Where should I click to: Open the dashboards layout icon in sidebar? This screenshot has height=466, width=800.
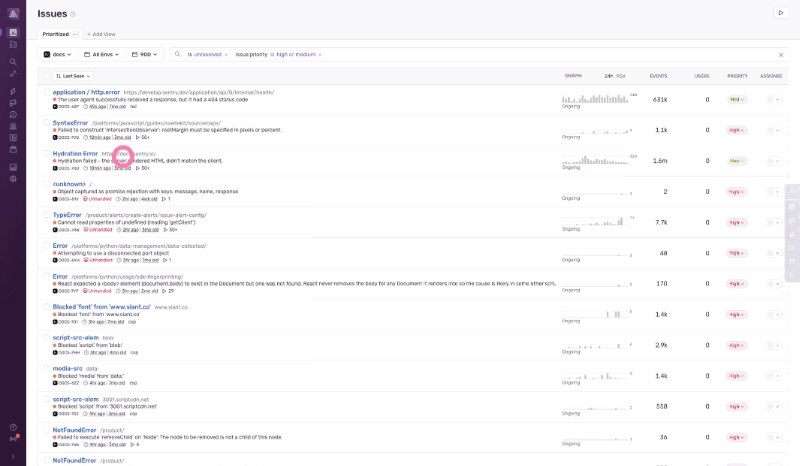coord(13,137)
